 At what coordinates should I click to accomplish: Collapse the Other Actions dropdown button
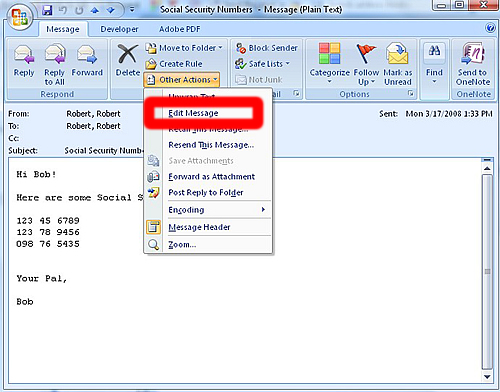click(x=182, y=80)
